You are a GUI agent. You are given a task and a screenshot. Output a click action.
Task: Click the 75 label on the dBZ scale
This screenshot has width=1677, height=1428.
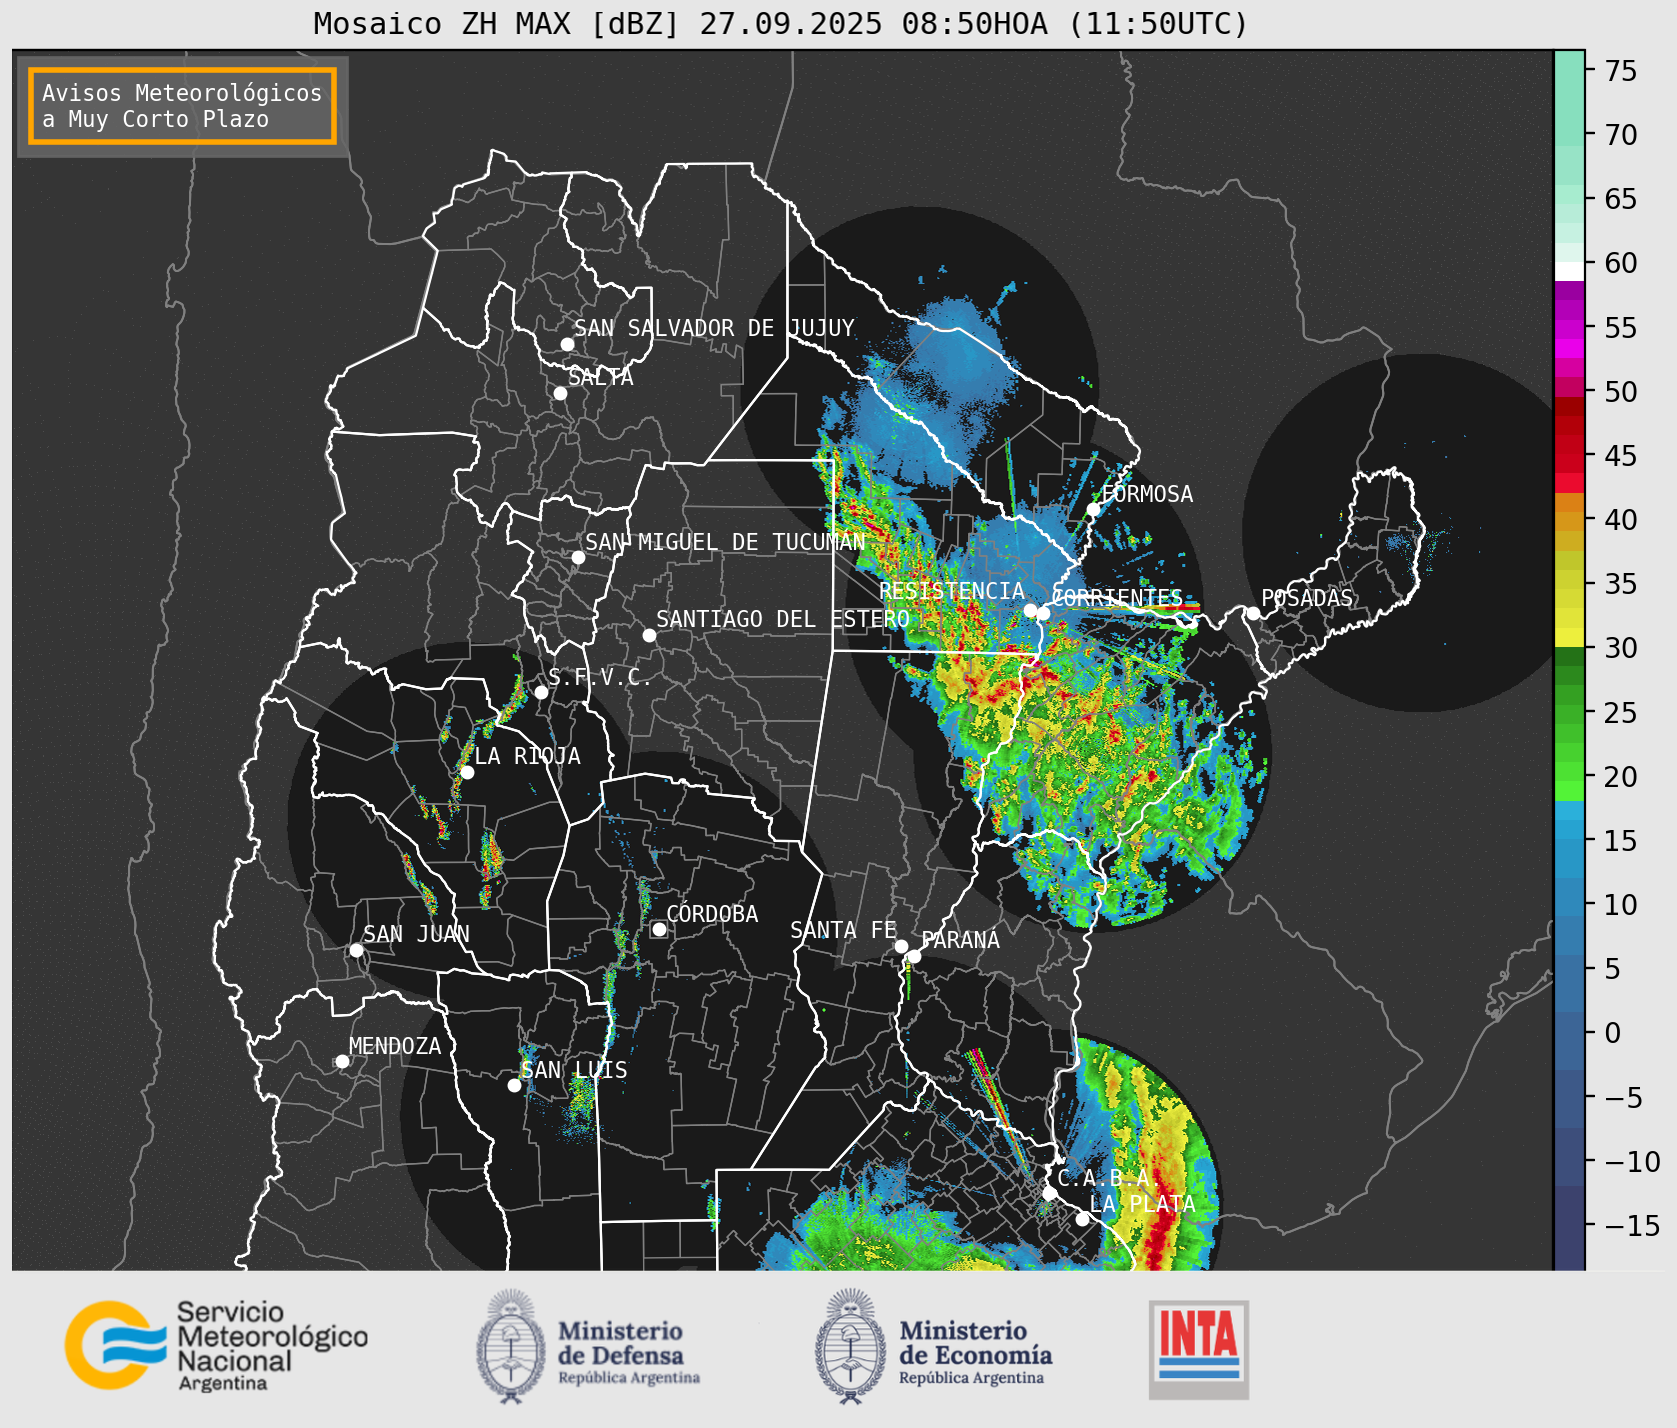click(1621, 70)
